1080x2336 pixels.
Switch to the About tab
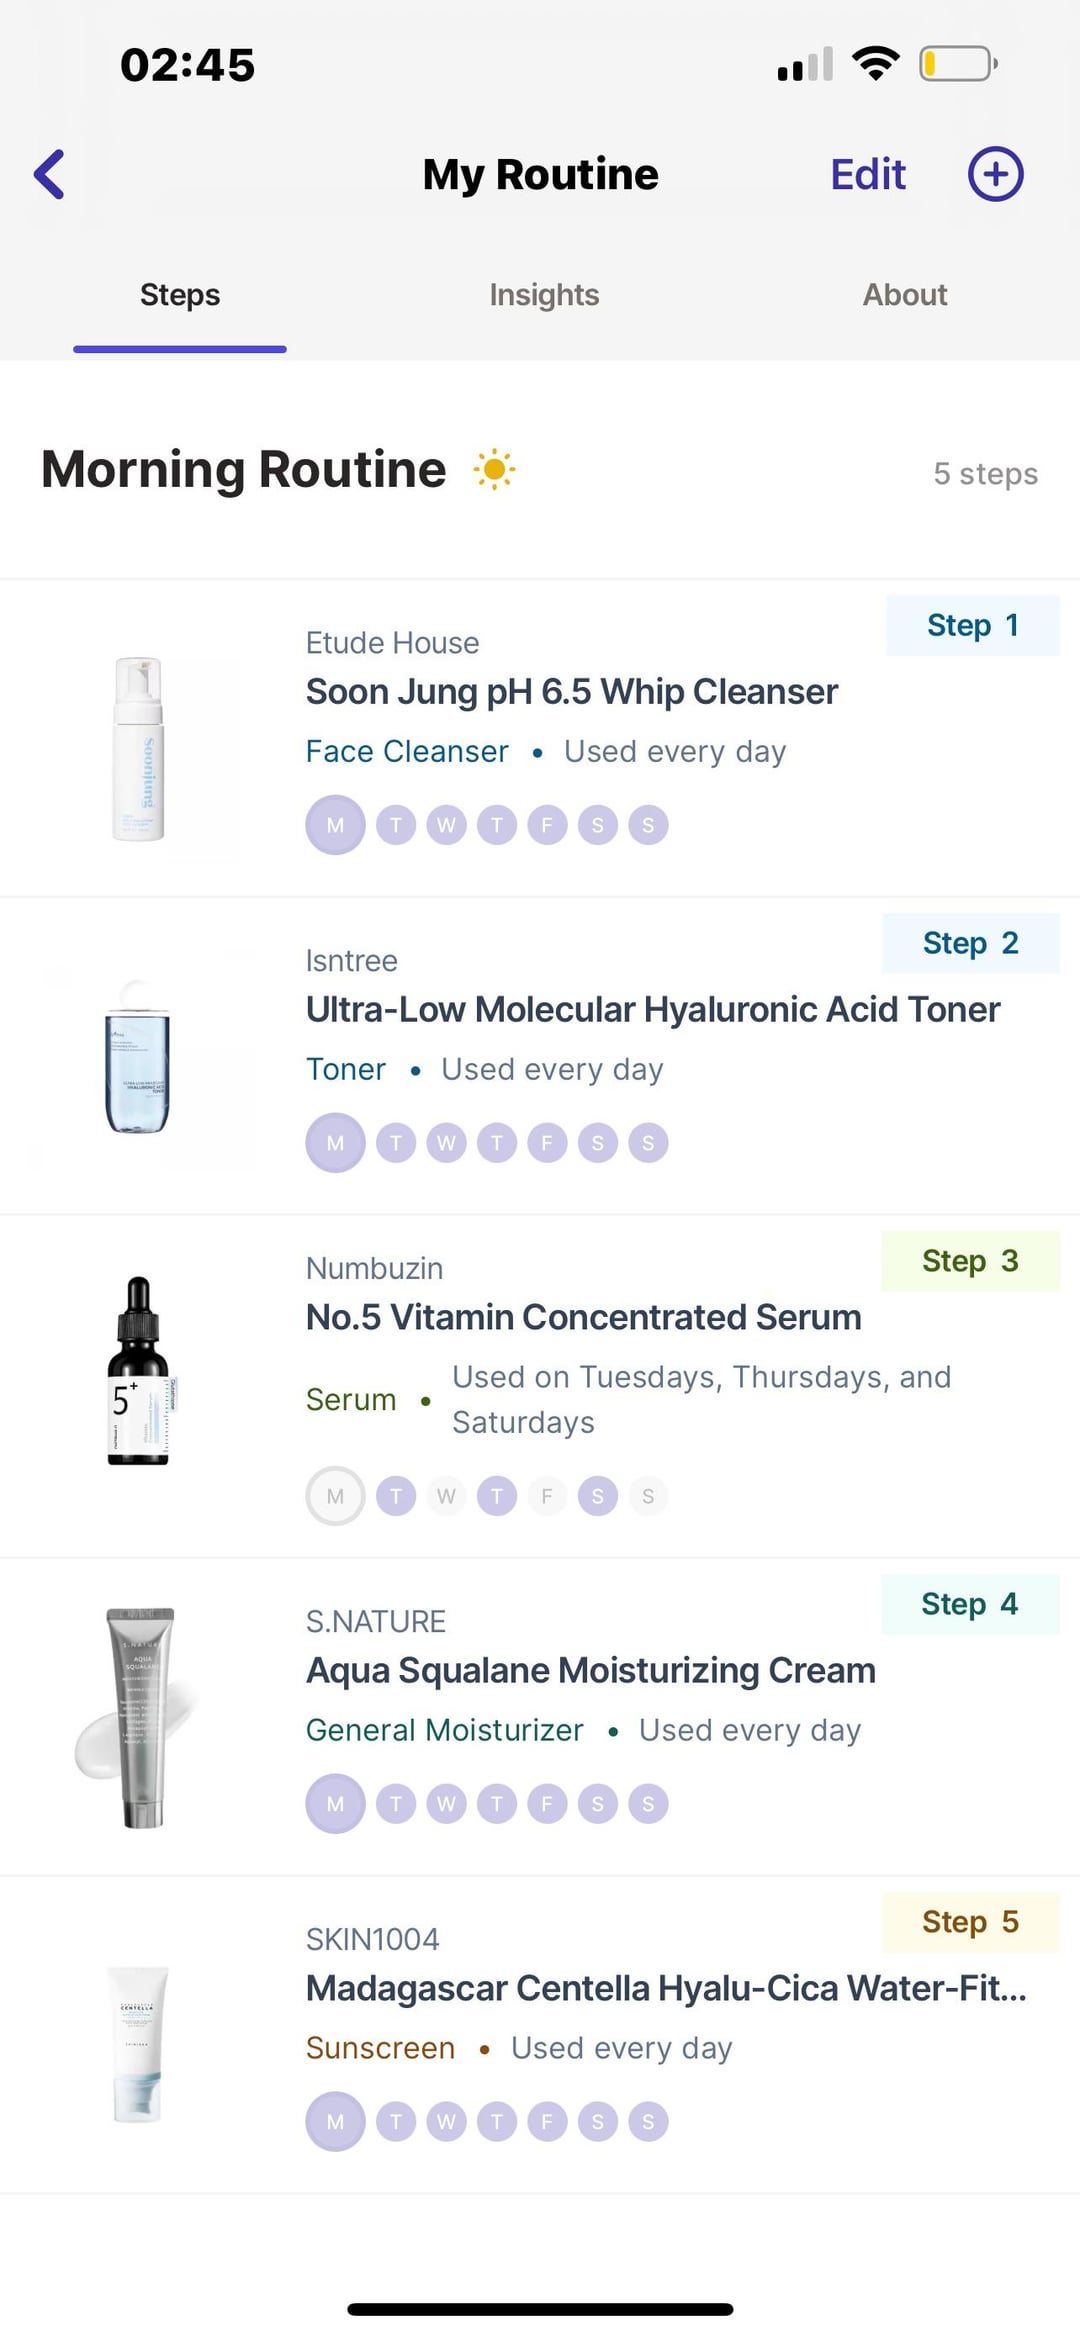coord(905,295)
